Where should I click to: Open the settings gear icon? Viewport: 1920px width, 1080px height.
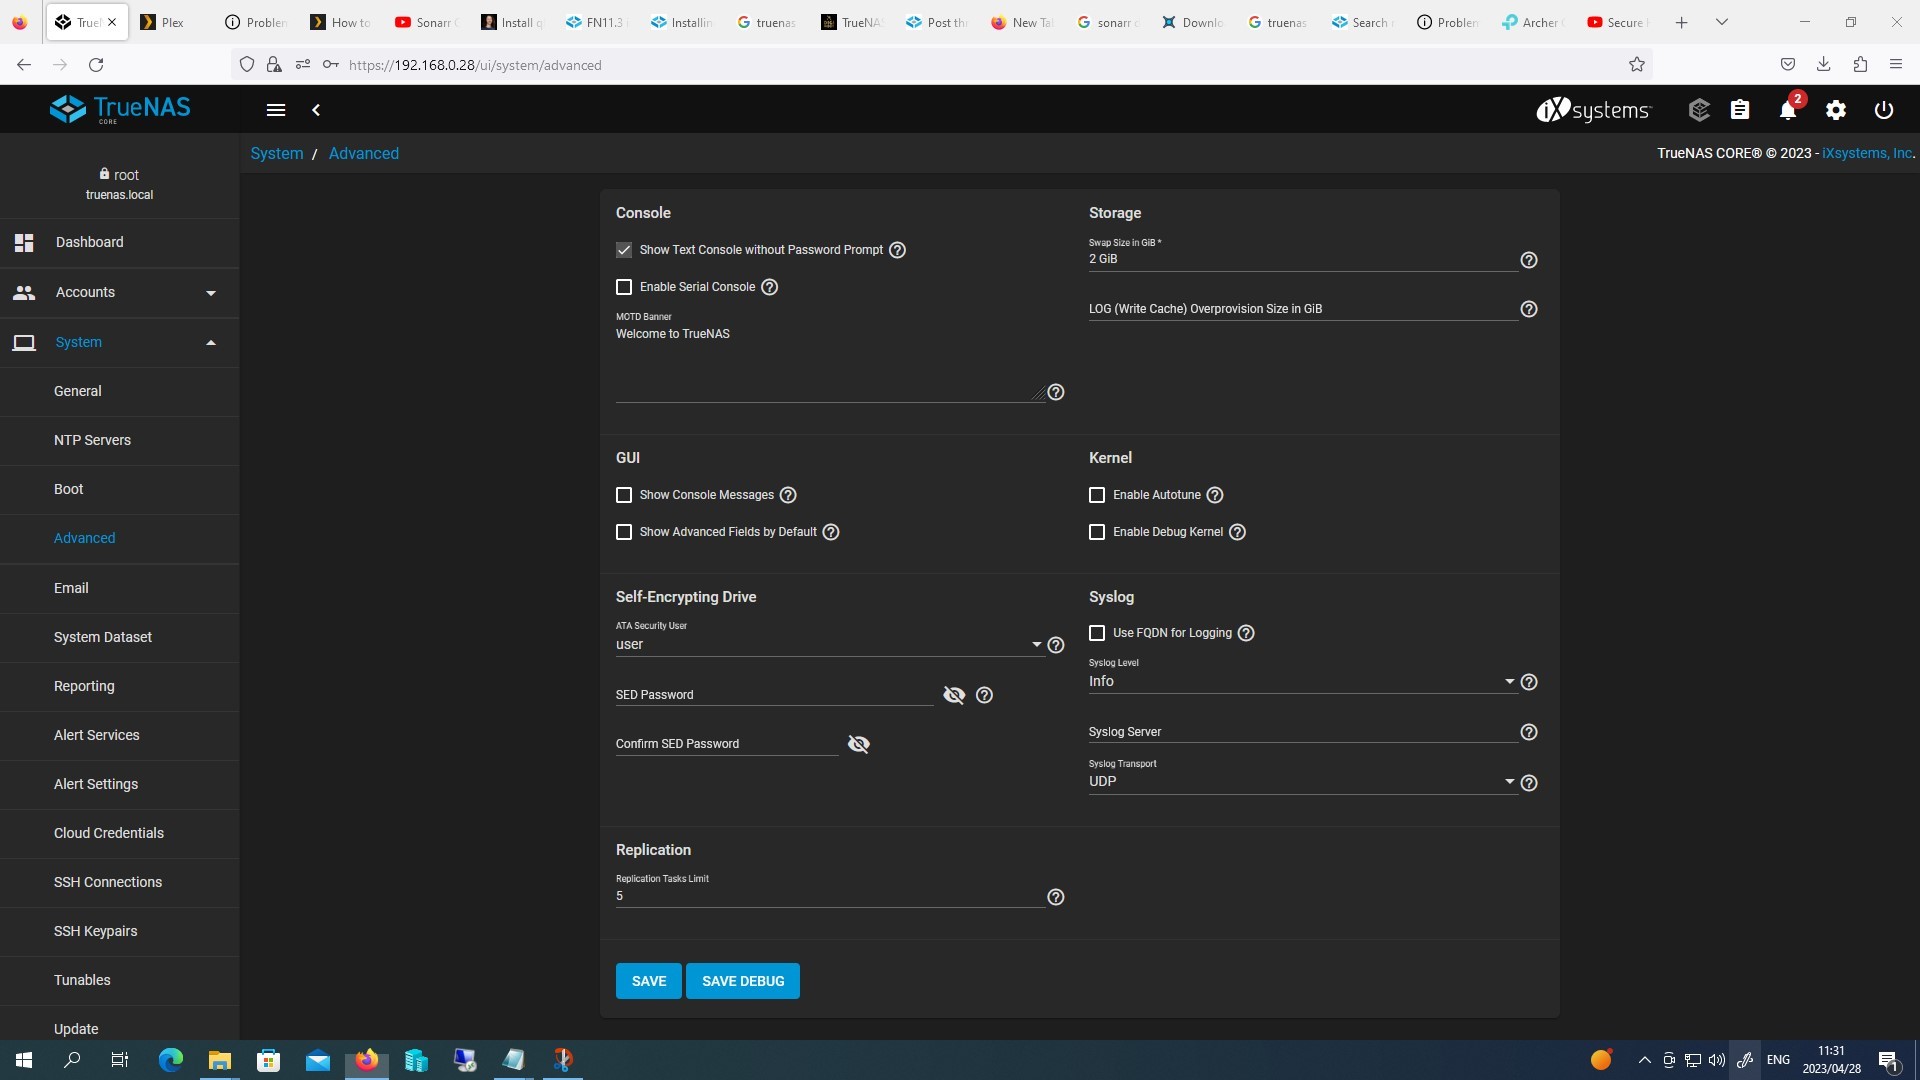1836,110
